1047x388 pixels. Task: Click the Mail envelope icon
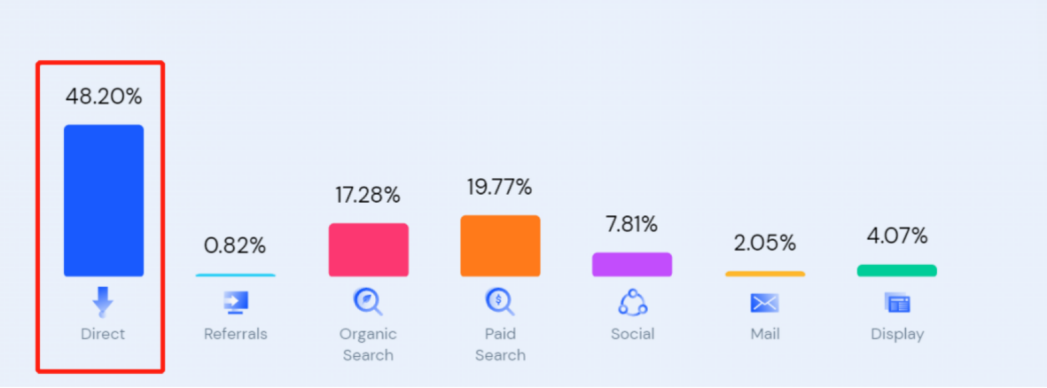pyautogui.click(x=765, y=303)
